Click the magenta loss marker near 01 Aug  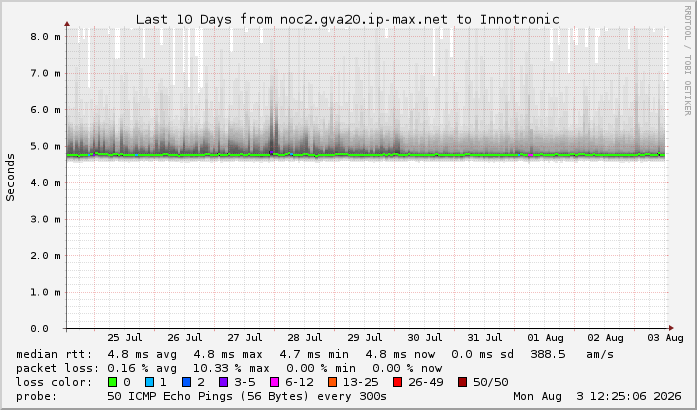(x=530, y=155)
